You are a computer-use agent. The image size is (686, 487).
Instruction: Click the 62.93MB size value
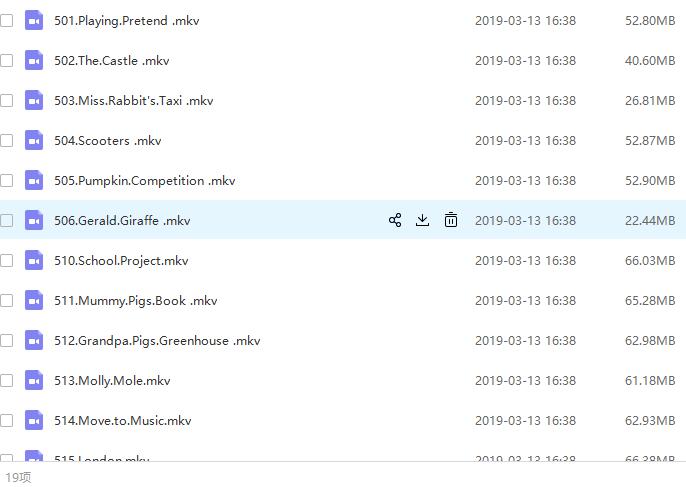(x=650, y=420)
